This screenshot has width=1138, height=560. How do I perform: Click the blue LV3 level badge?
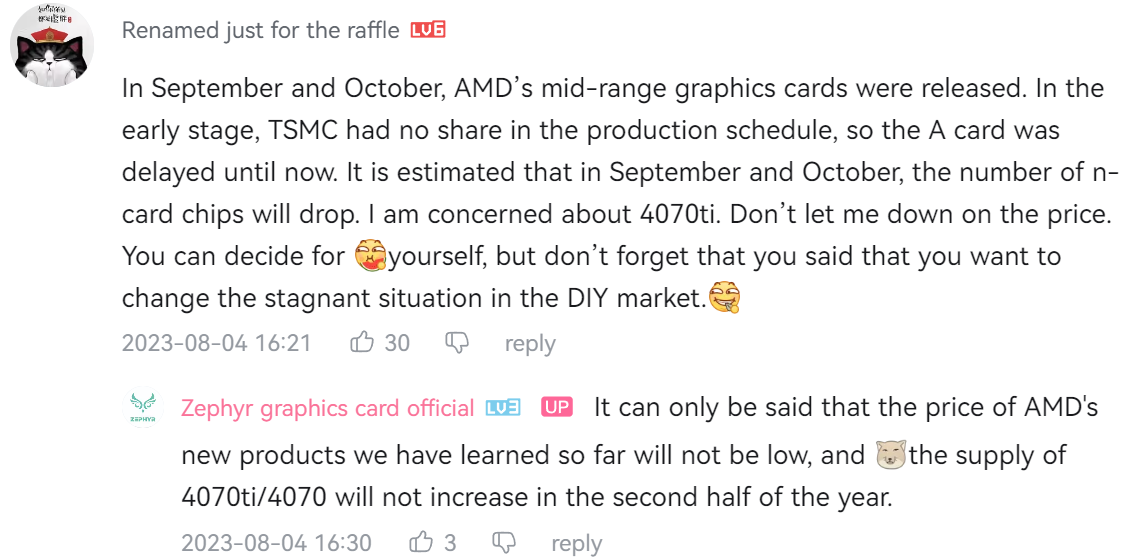(503, 408)
